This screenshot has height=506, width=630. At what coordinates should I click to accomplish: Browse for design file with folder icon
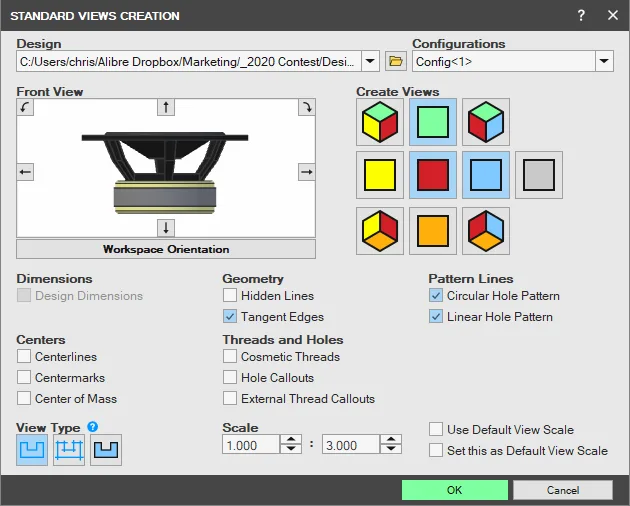point(396,61)
